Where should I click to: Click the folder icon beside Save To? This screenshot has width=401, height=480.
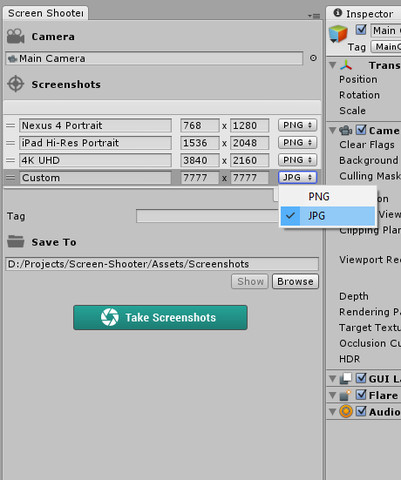[x=16, y=241]
